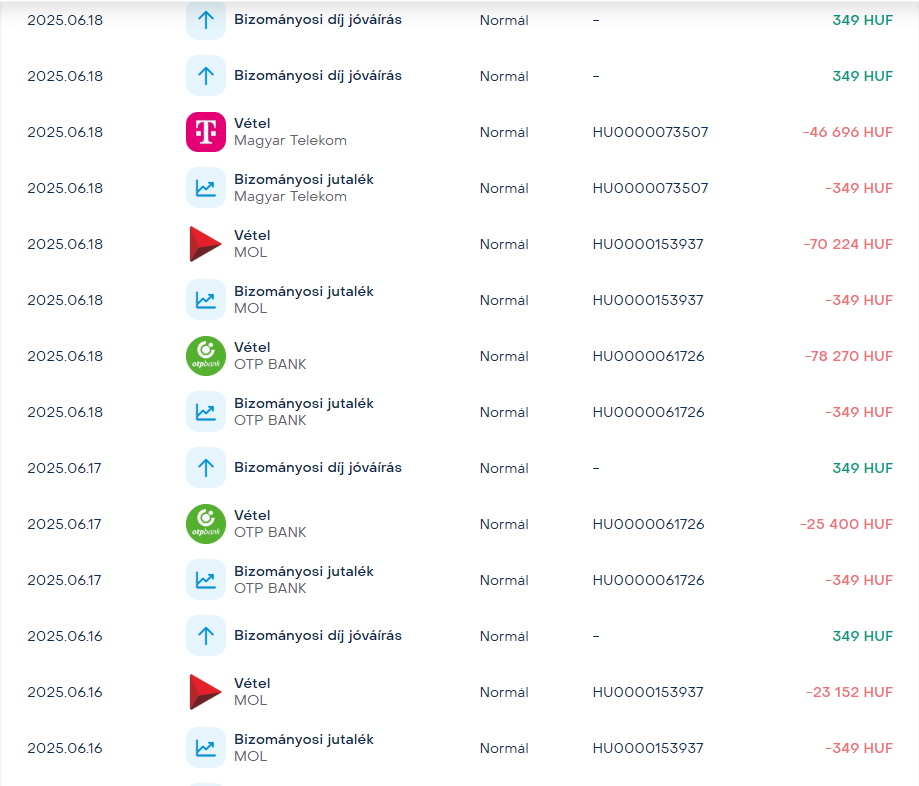Open the 2025.06.17 Bizományosi díj jóváírás entry
919x786 pixels.
coord(318,468)
